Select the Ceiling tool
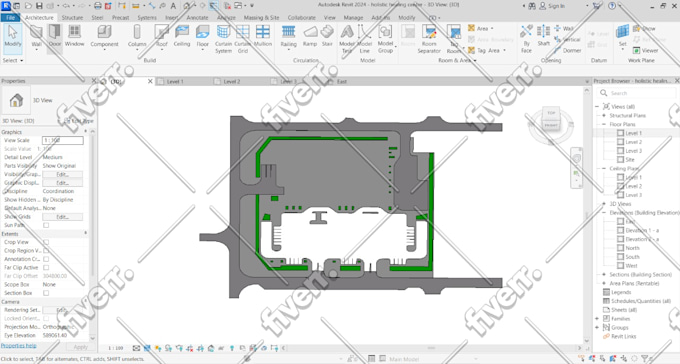The image size is (680, 364). (182, 36)
